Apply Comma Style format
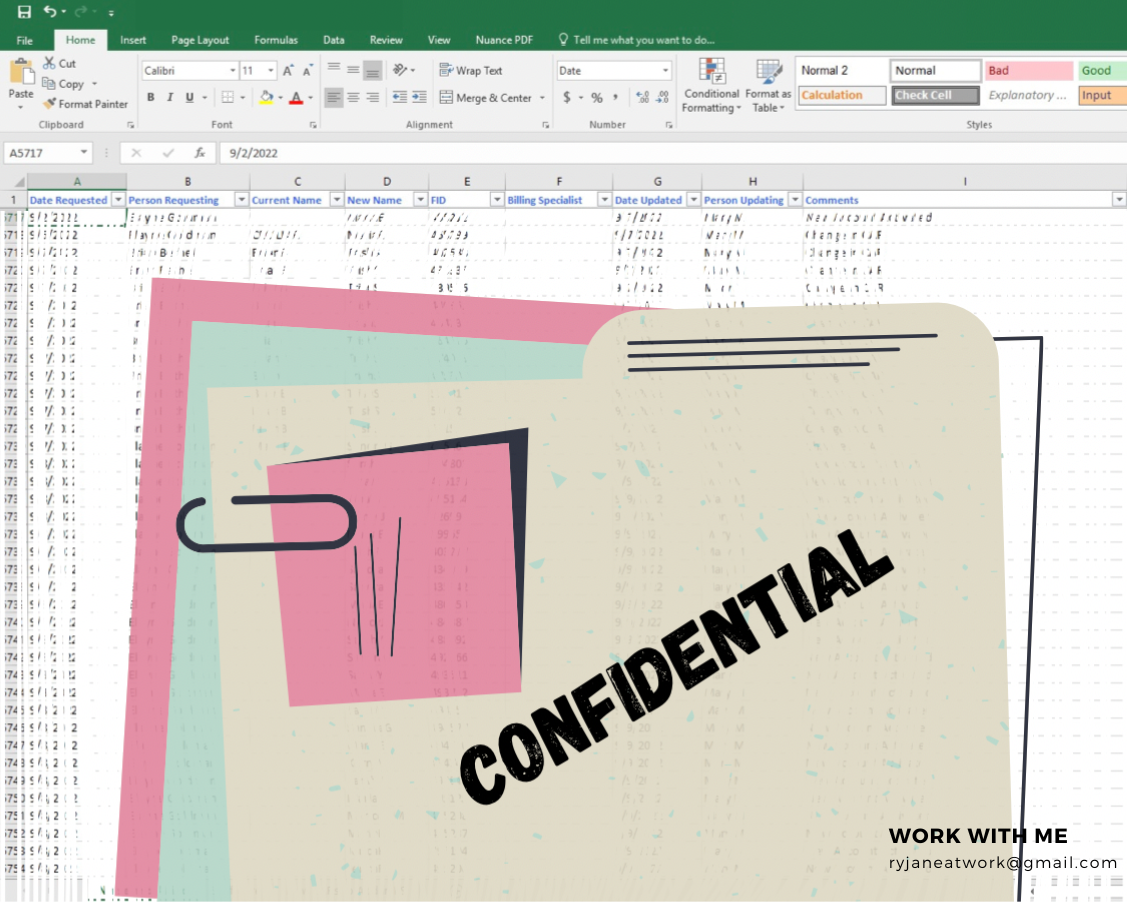Viewport: 1127px width, 902px height. pos(616,97)
